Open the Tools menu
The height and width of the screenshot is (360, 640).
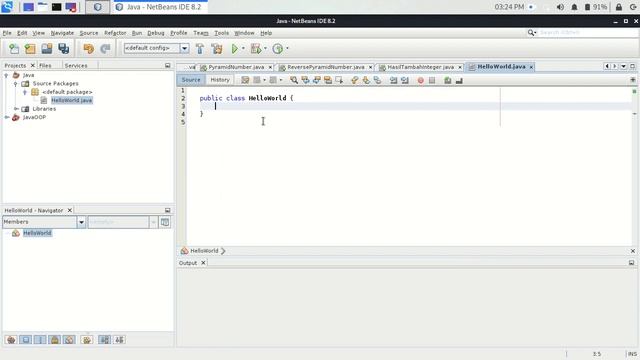pos(222,33)
